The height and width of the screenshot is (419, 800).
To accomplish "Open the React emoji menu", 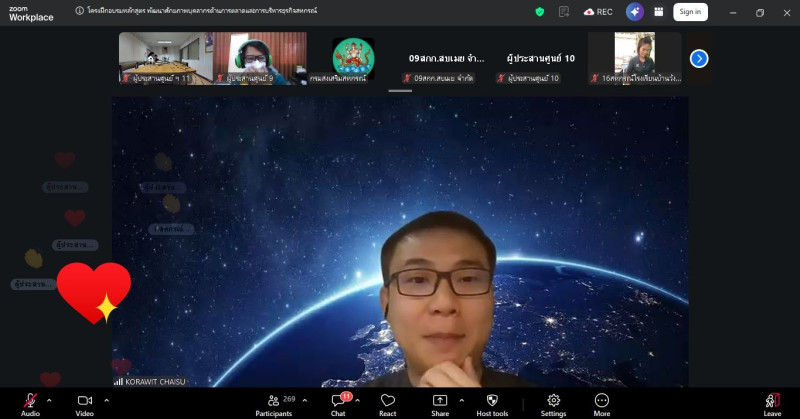I will (387, 401).
